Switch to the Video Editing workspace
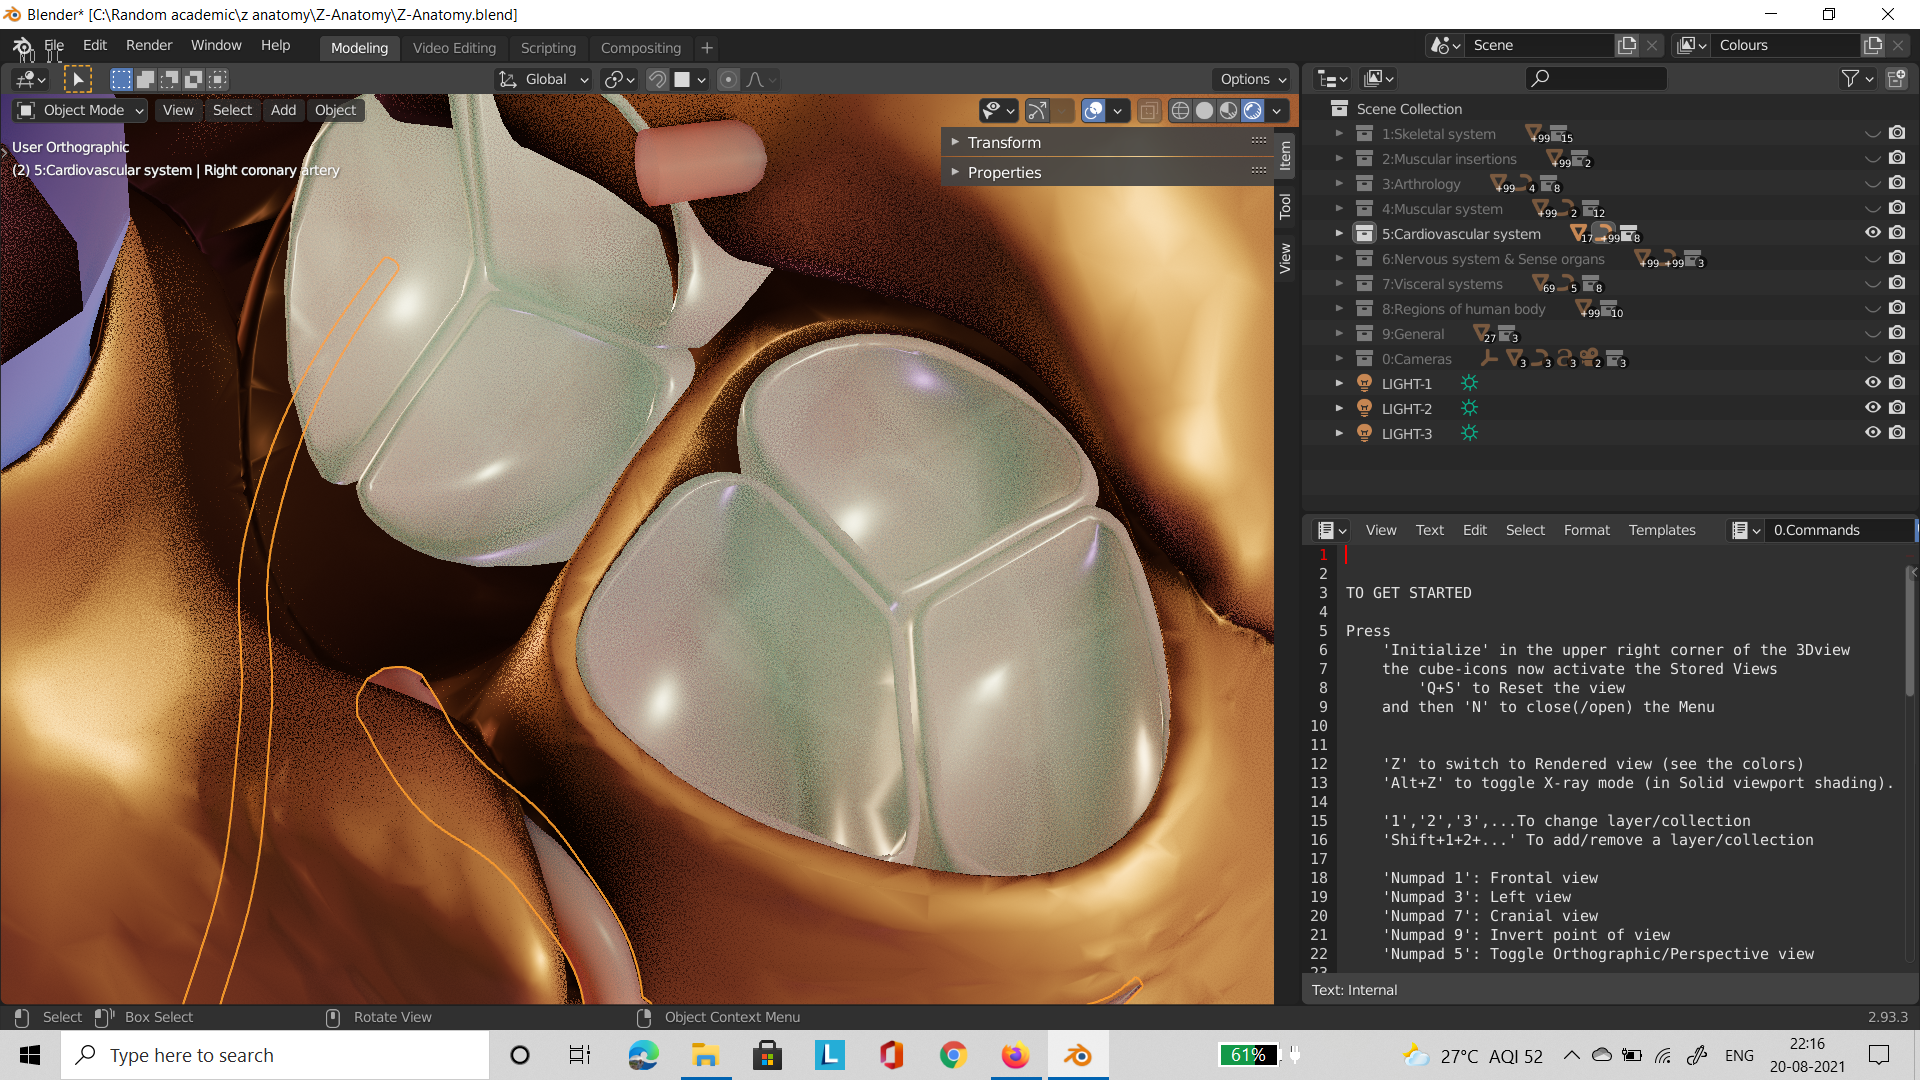 [x=454, y=48]
